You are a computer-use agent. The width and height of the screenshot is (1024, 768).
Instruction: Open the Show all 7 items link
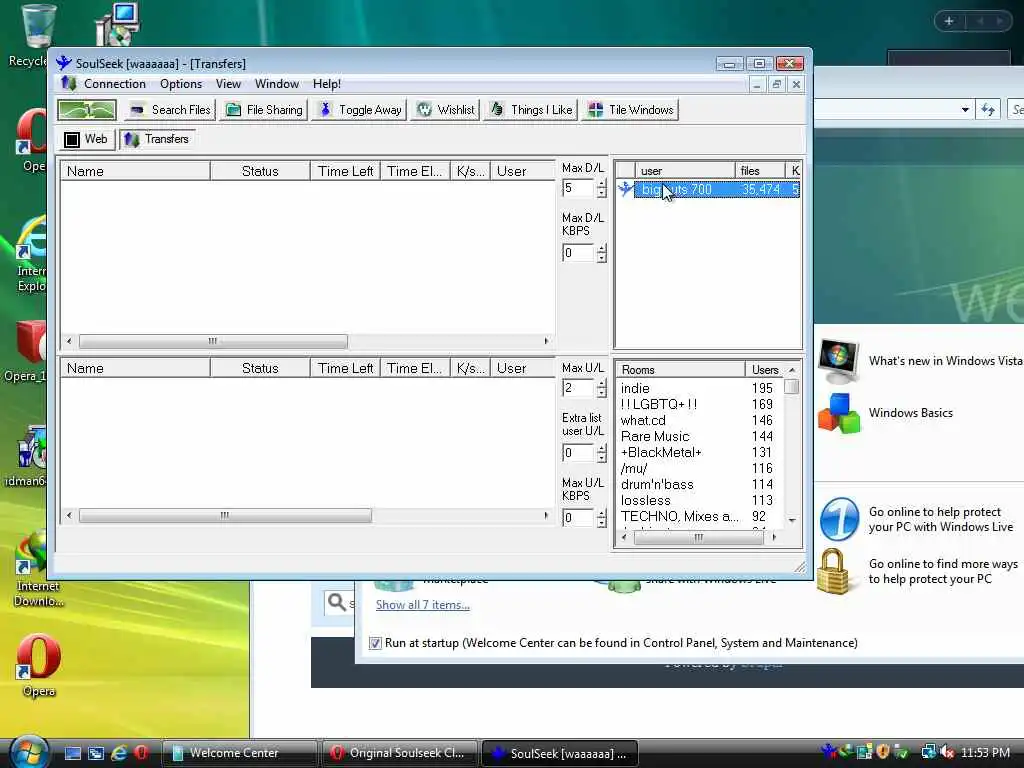pos(423,605)
